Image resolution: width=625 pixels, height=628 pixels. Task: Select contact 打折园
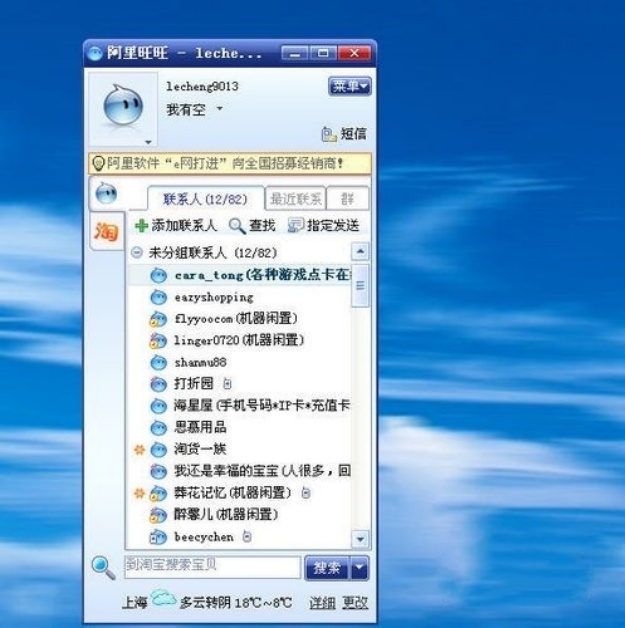pyautogui.click(x=239, y=384)
